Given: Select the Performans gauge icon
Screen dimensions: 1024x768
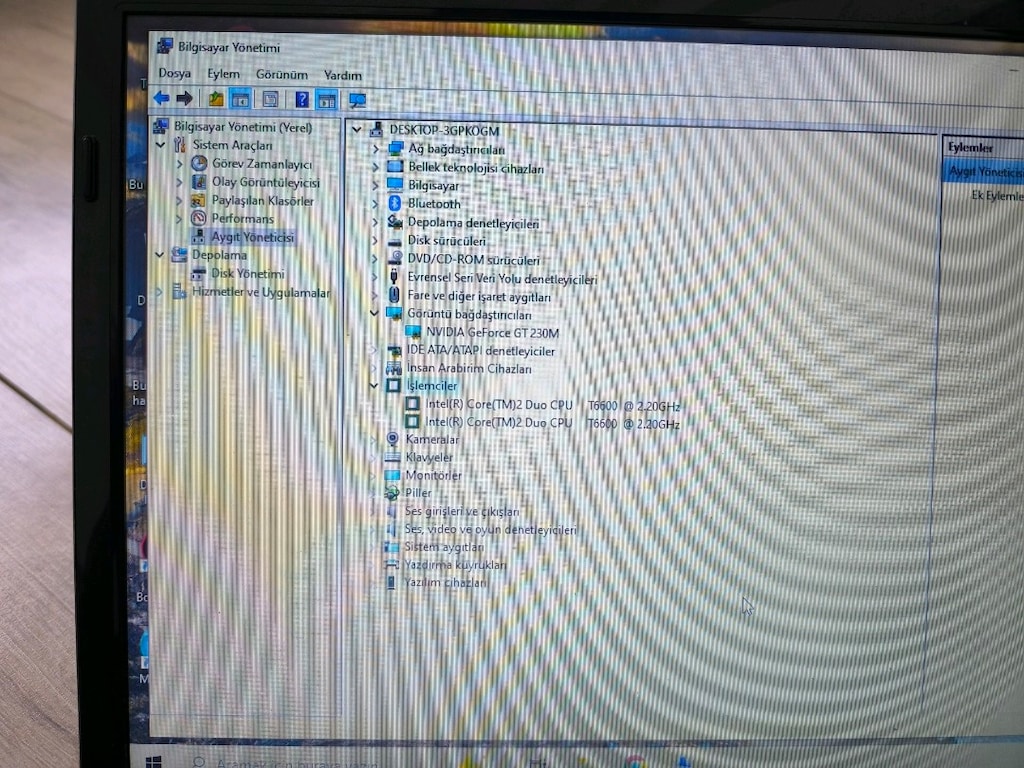Looking at the screenshot, I should click(199, 218).
